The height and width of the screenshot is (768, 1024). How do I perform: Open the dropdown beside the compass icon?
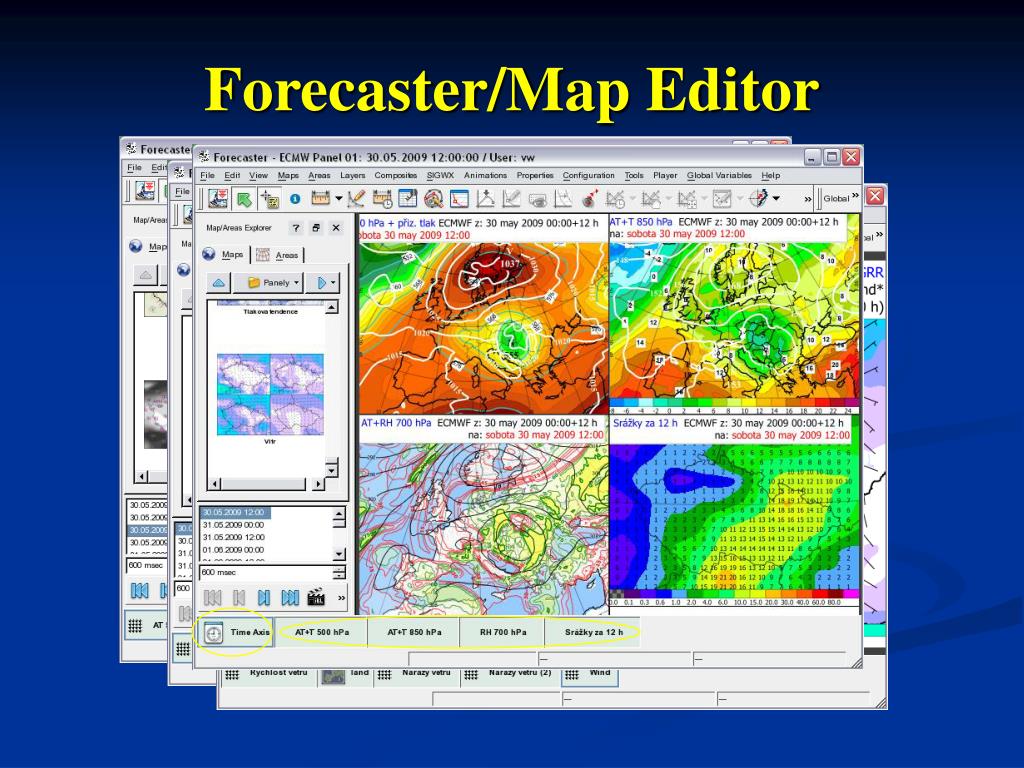click(x=776, y=199)
